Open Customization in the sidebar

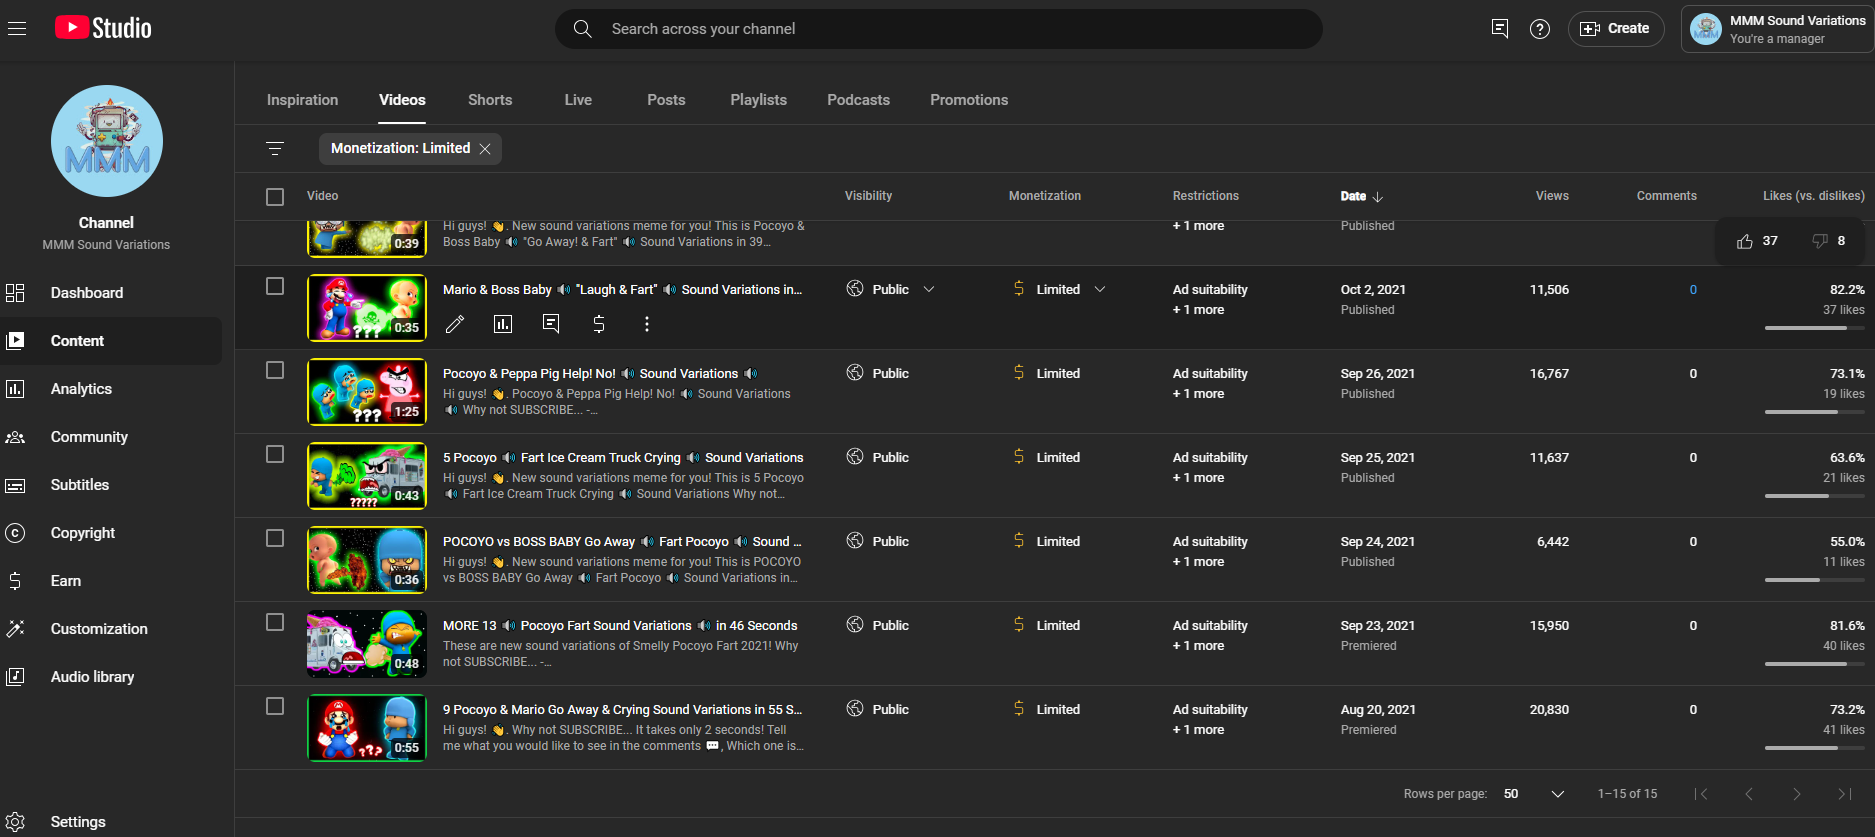[111, 629]
